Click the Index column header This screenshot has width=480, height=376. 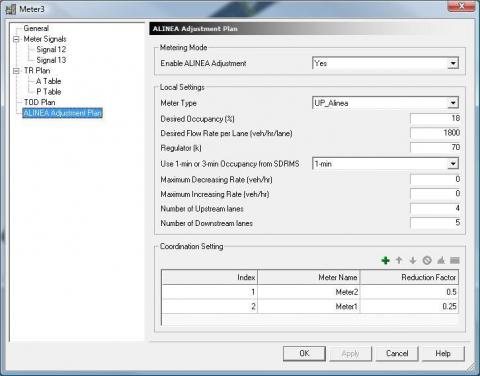coord(209,277)
